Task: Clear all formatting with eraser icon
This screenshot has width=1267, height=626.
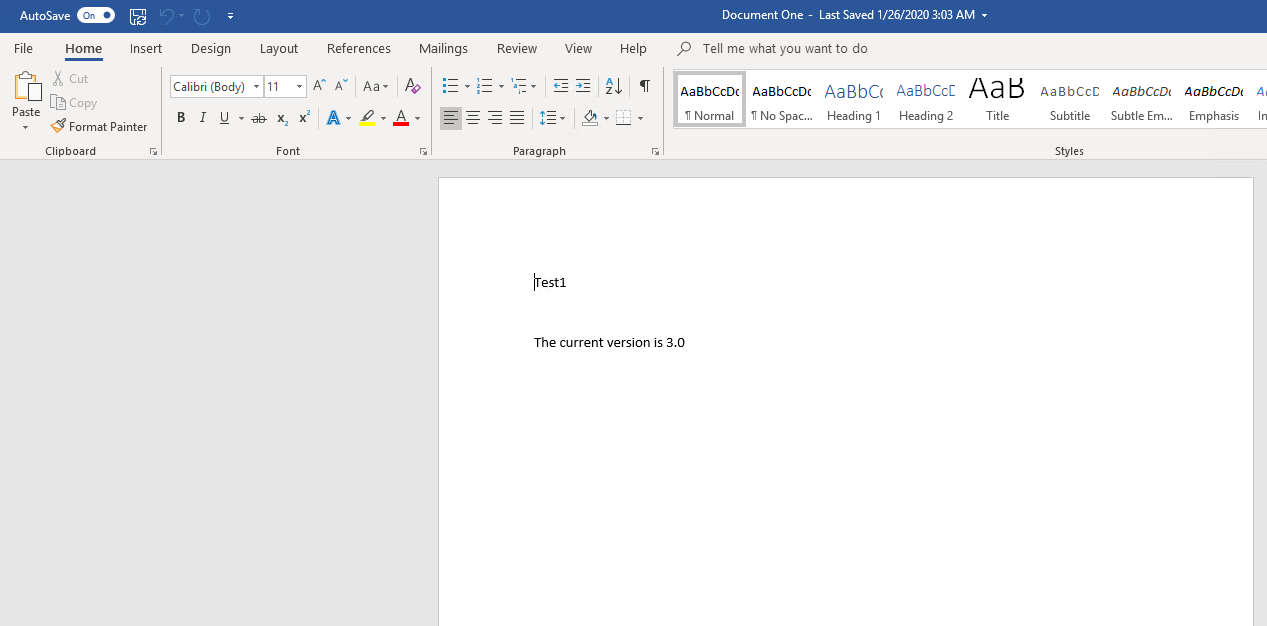Action: [x=412, y=86]
